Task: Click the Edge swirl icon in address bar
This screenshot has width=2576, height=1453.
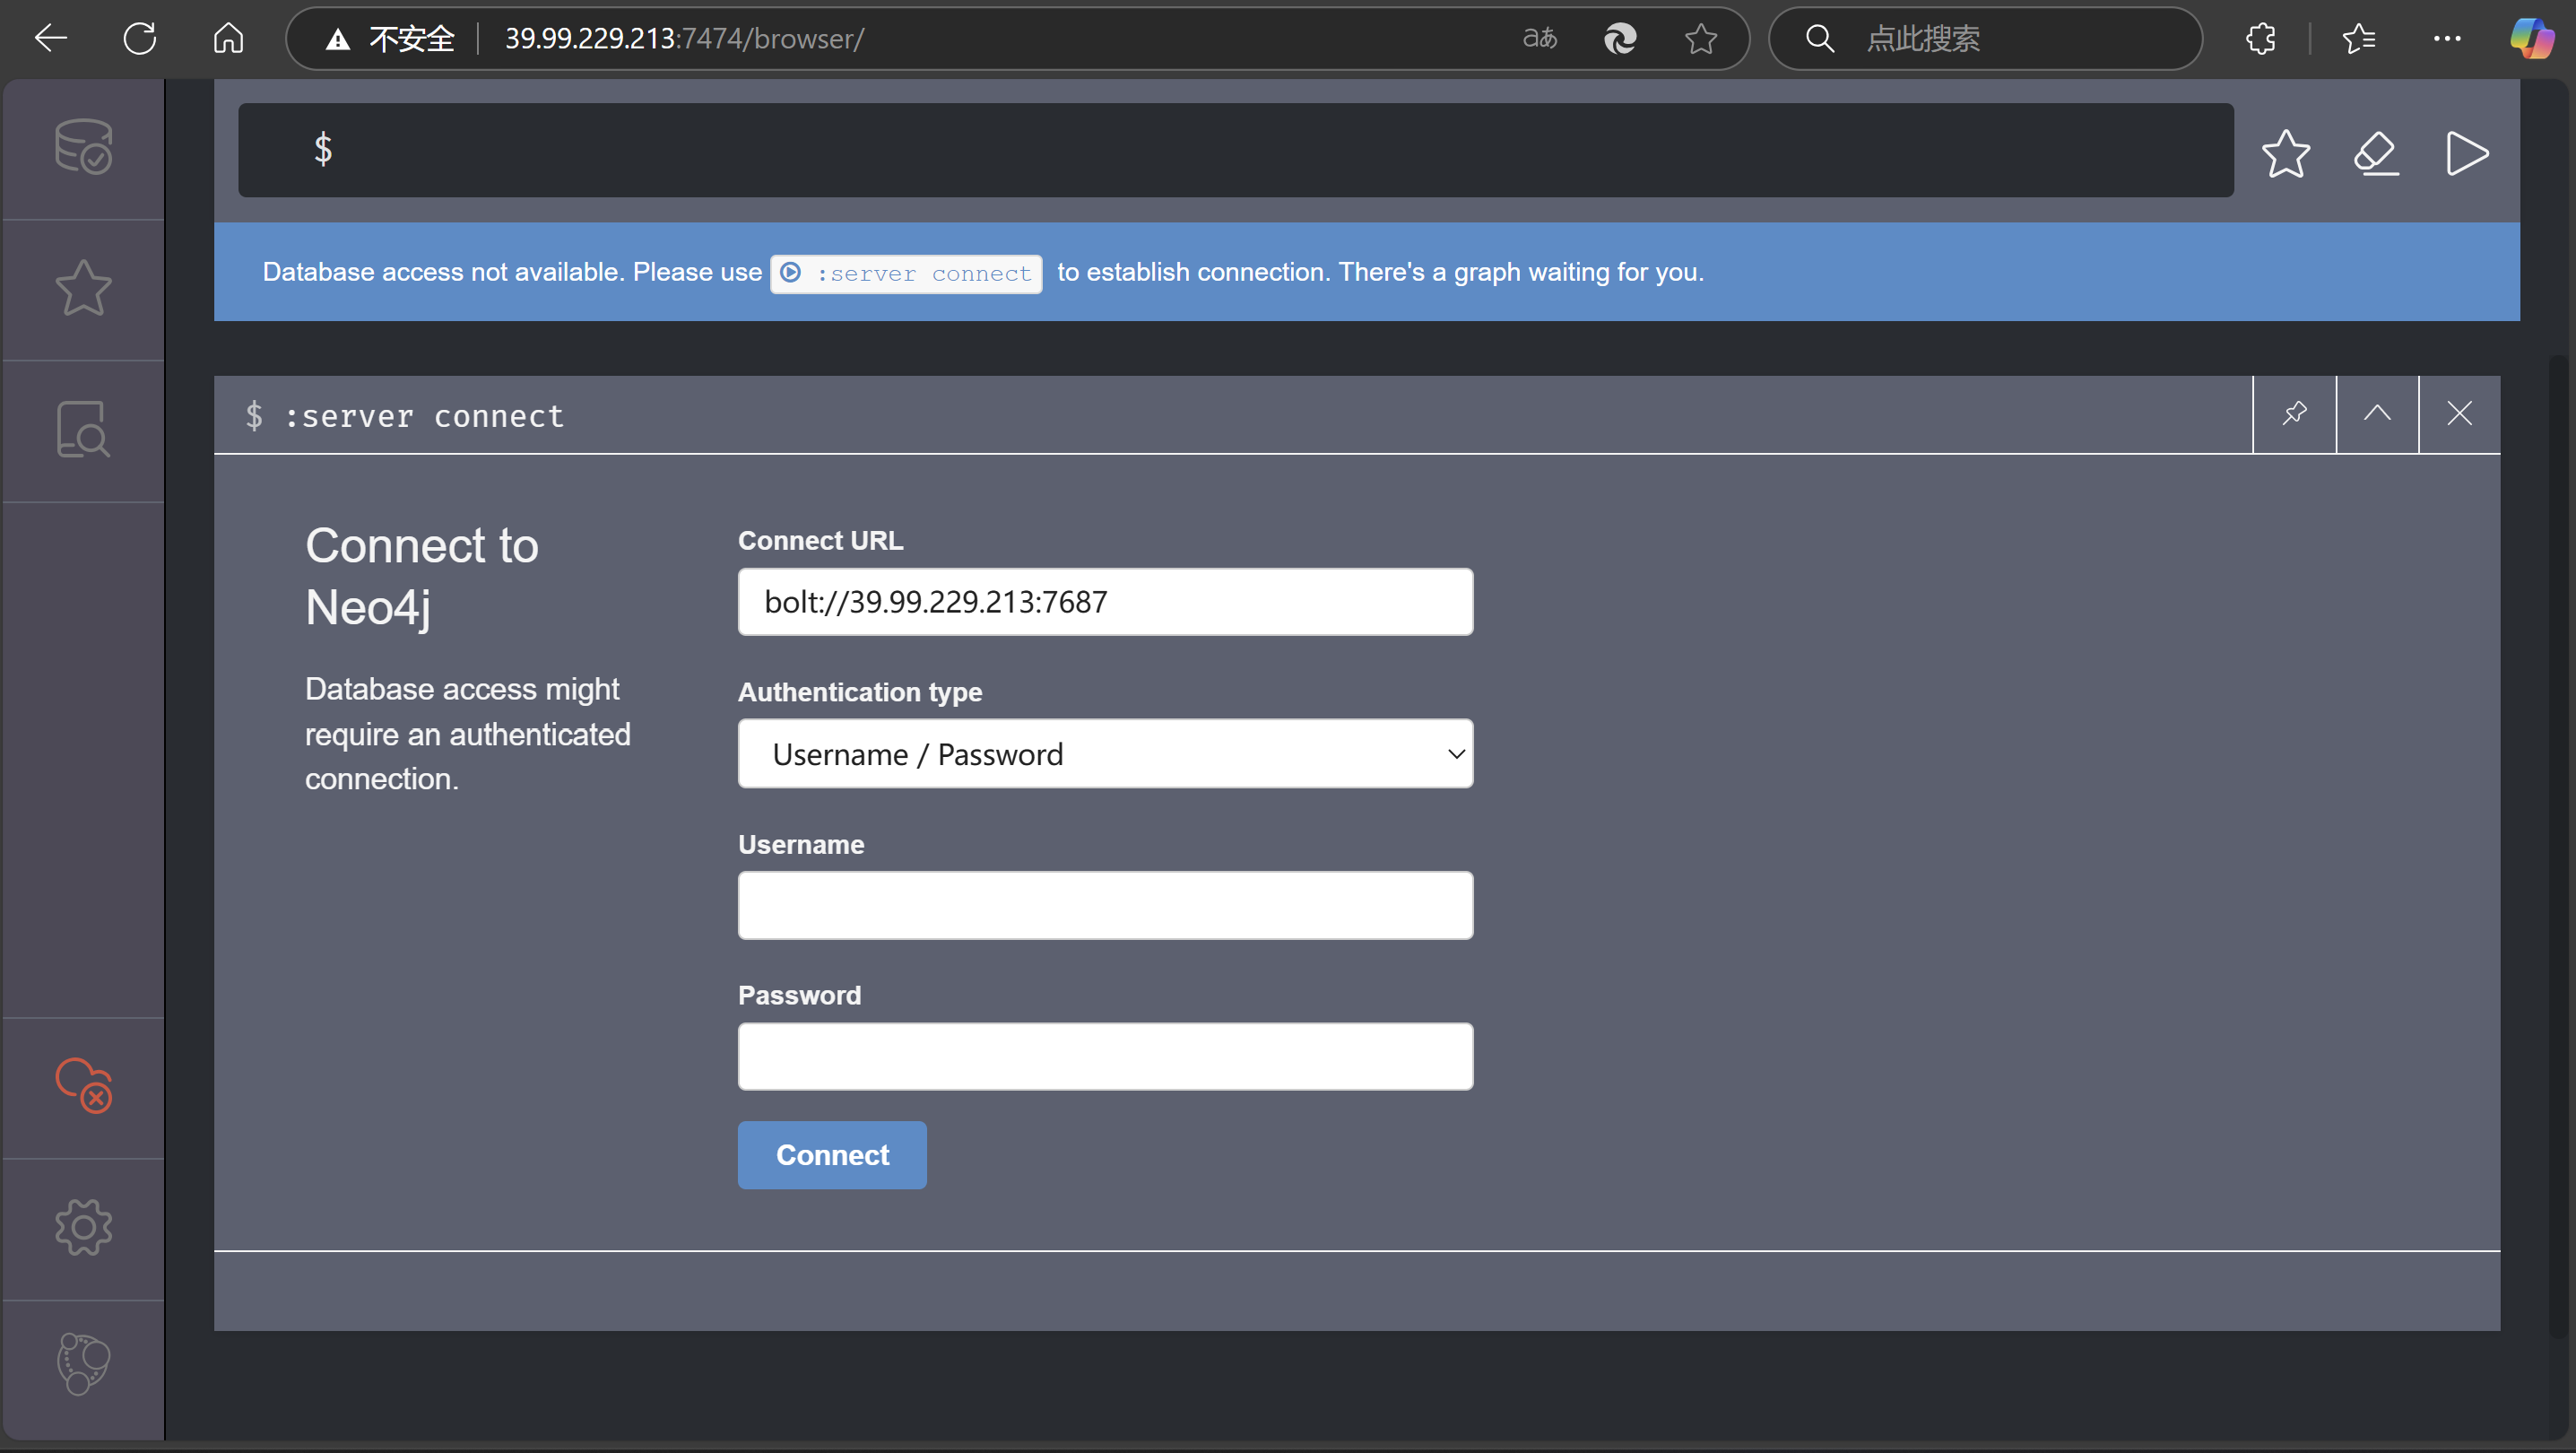Action: pyautogui.click(x=1620, y=38)
